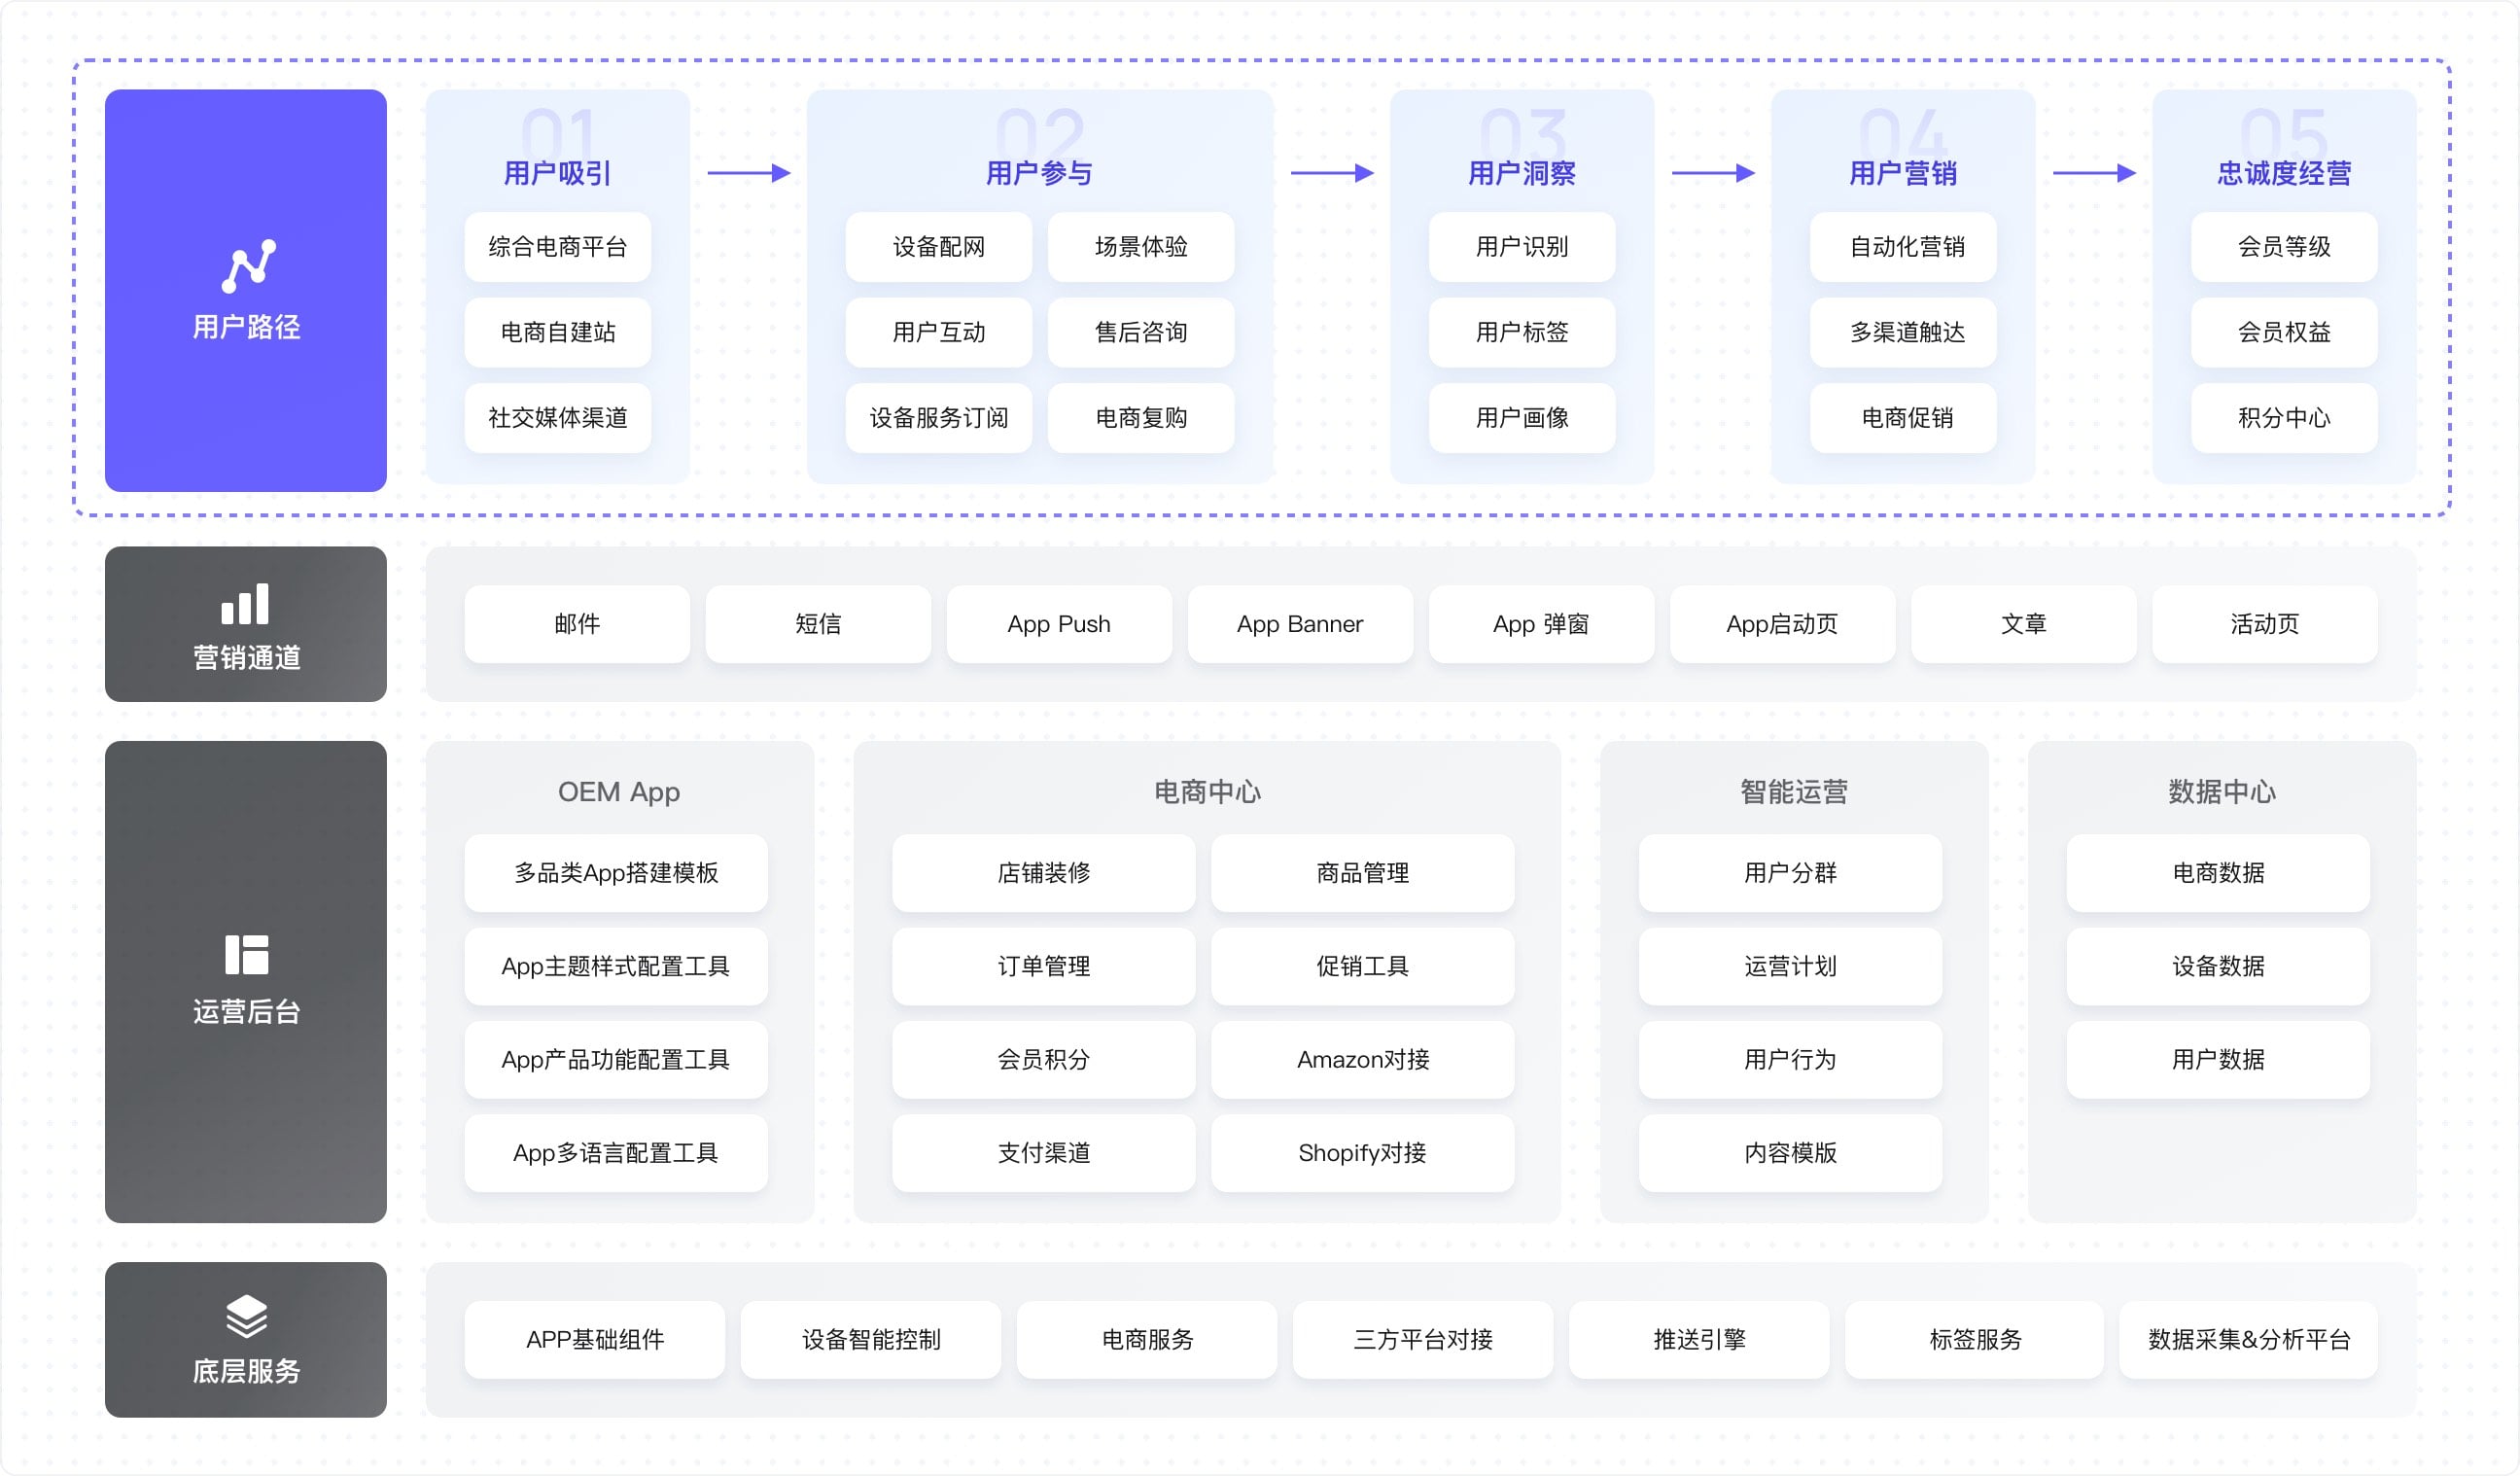Select the 综合电商平台 box
The height and width of the screenshot is (1476, 2520).
pos(557,247)
